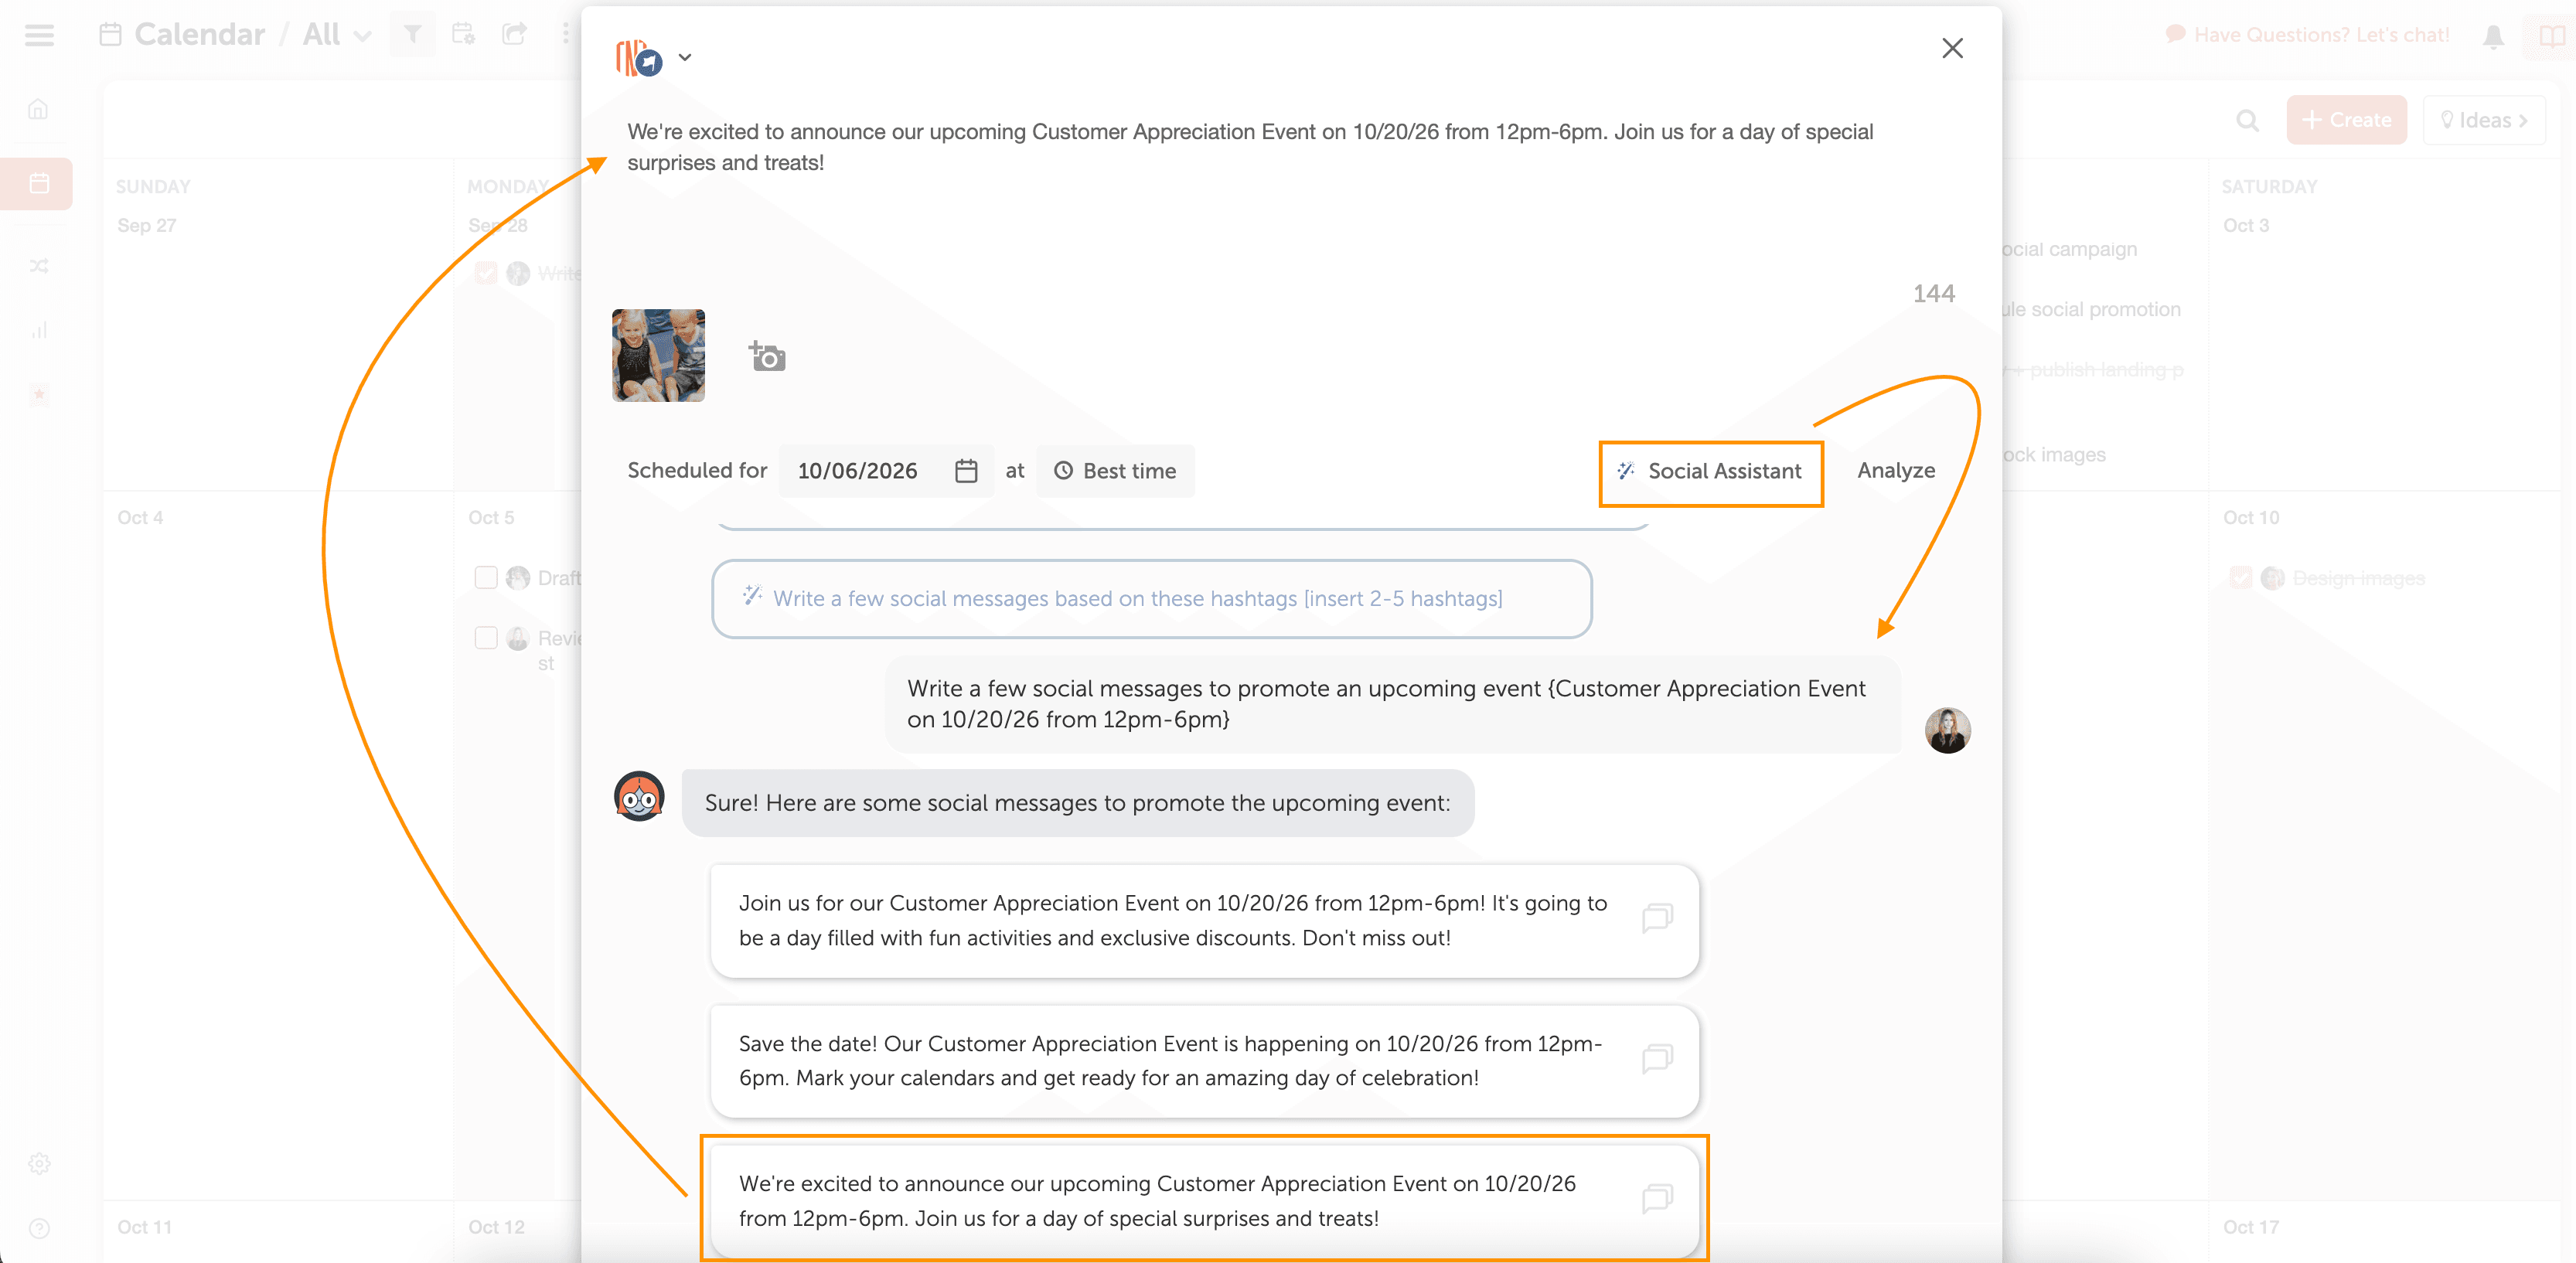Copy the 'Save the date' message
This screenshot has height=1263, width=2576.
(x=1656, y=1058)
